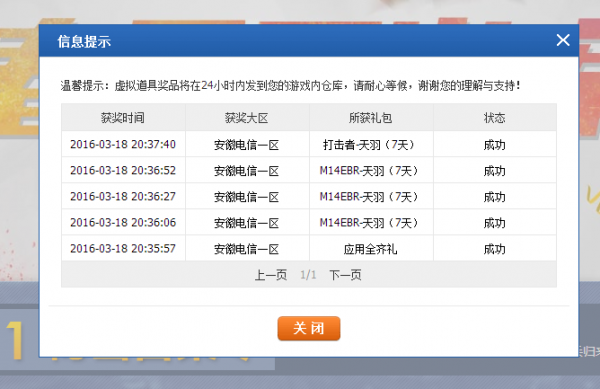Click the 温馨提示 notice text

(x=291, y=85)
